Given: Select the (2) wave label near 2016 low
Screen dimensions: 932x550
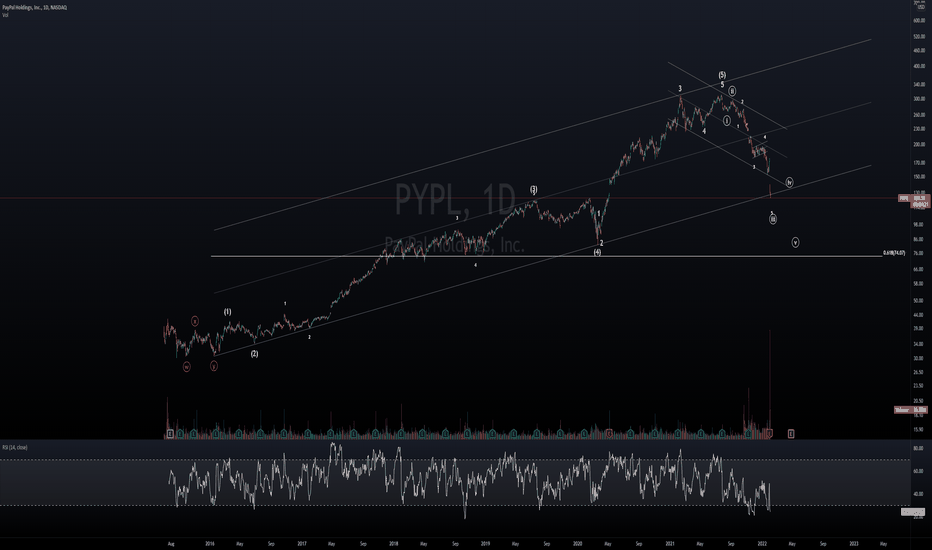Looking at the screenshot, I should click(x=254, y=354).
